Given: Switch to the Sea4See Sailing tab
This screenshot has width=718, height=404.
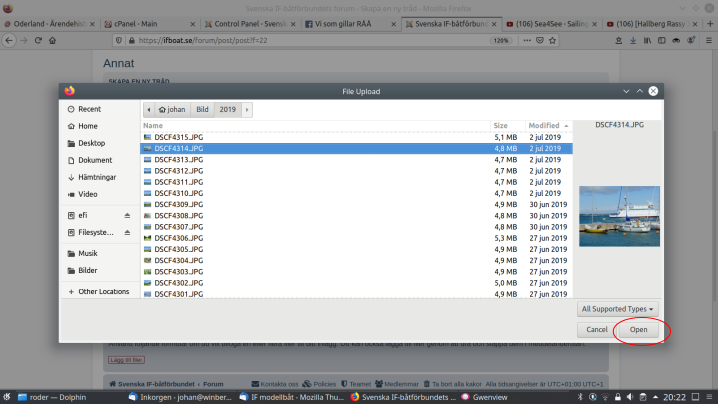Looking at the screenshot, I should (551, 24).
